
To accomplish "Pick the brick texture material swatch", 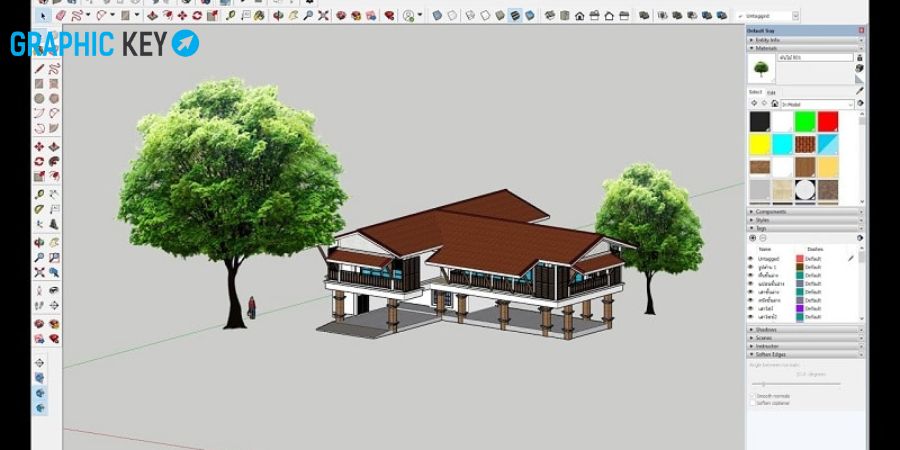I will (805, 144).
